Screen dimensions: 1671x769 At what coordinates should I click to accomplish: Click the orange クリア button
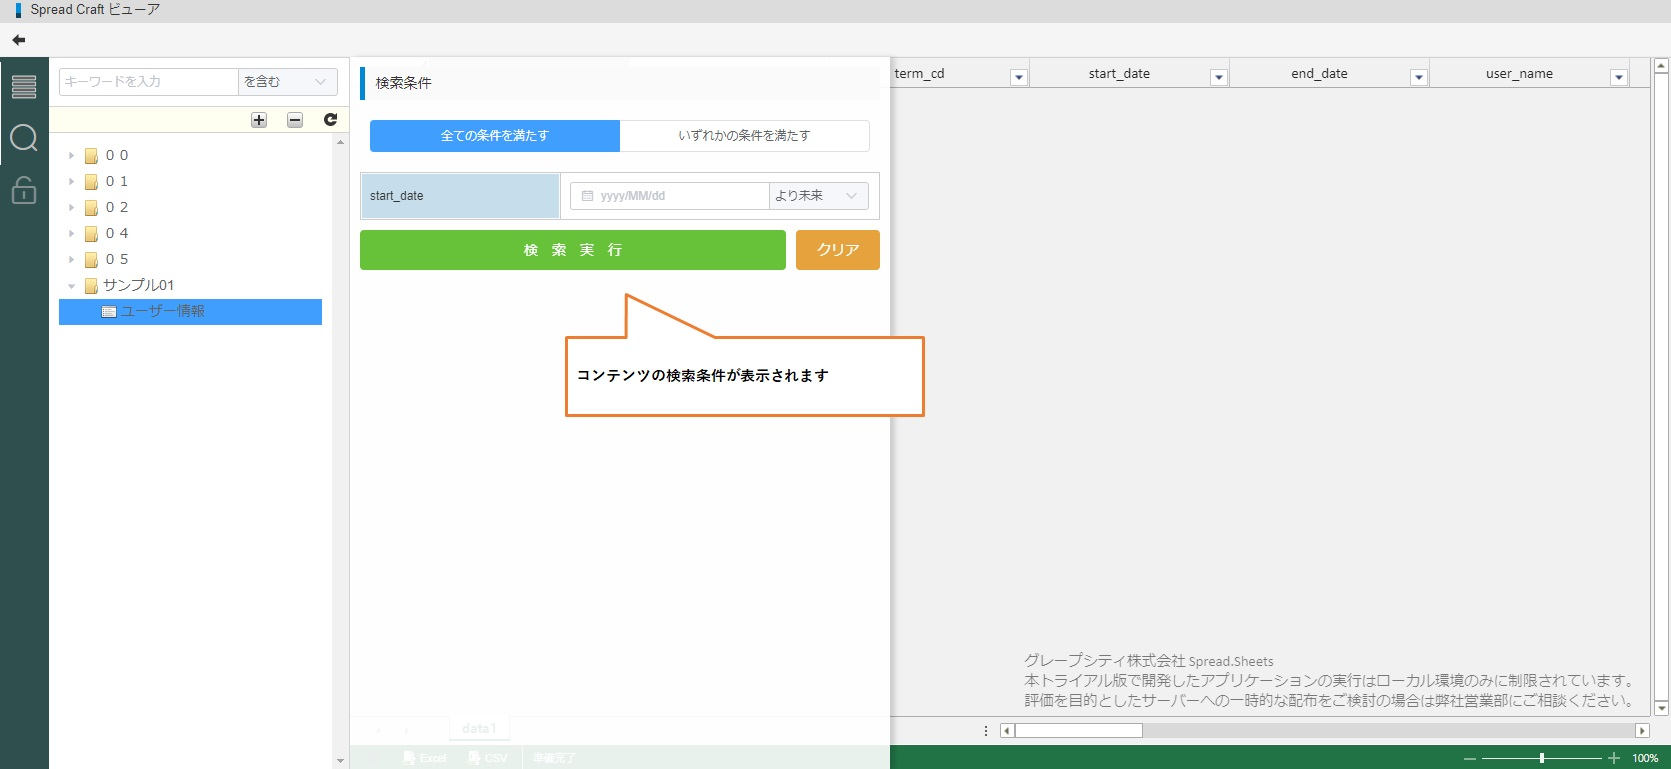coord(837,250)
